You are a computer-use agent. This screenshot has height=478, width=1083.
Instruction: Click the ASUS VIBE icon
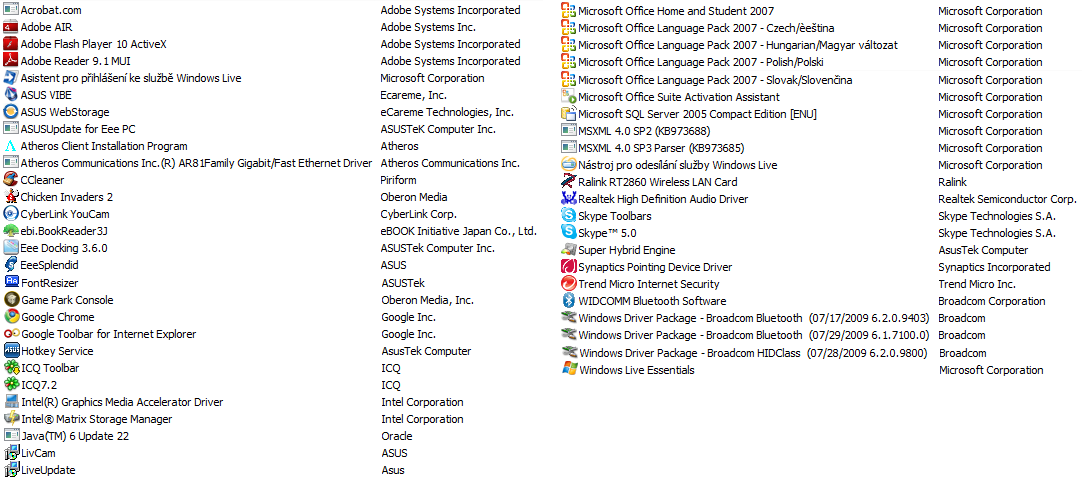tap(10, 95)
